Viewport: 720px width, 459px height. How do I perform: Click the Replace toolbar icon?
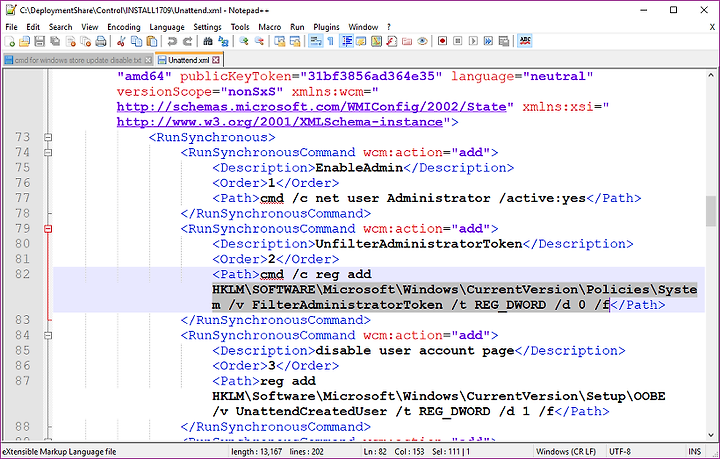[223, 42]
